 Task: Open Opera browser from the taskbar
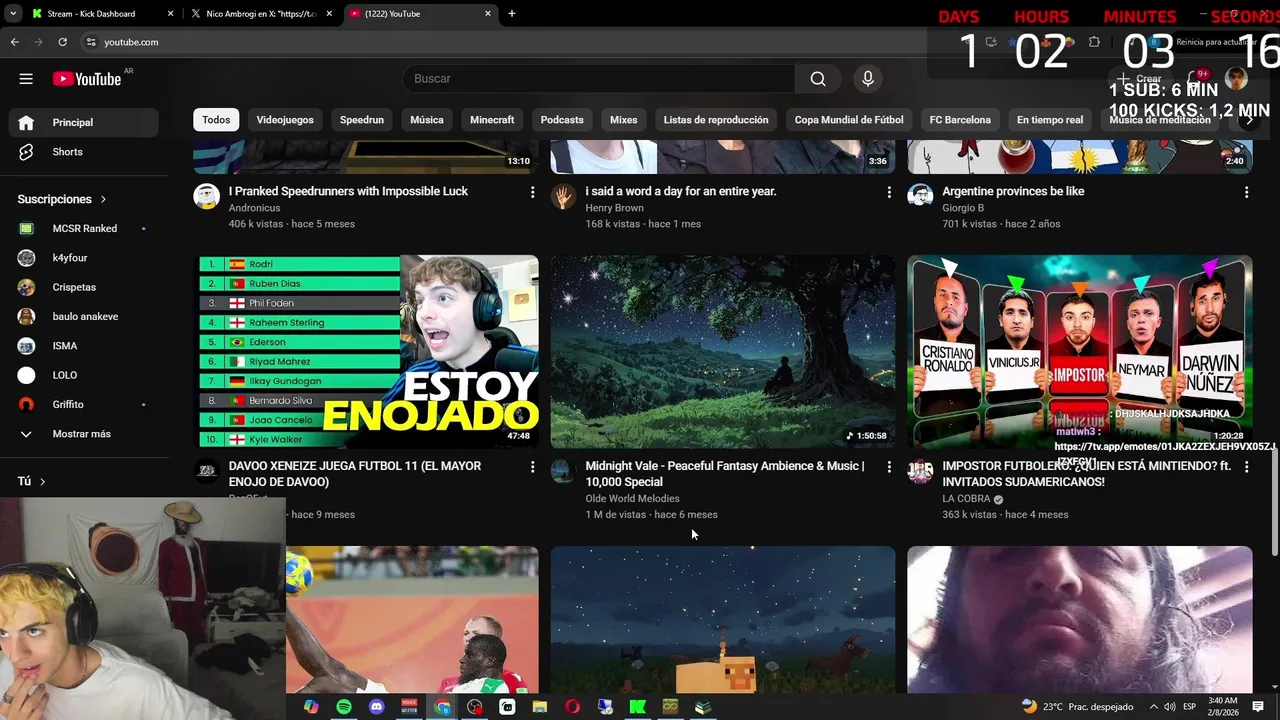tap(573, 707)
